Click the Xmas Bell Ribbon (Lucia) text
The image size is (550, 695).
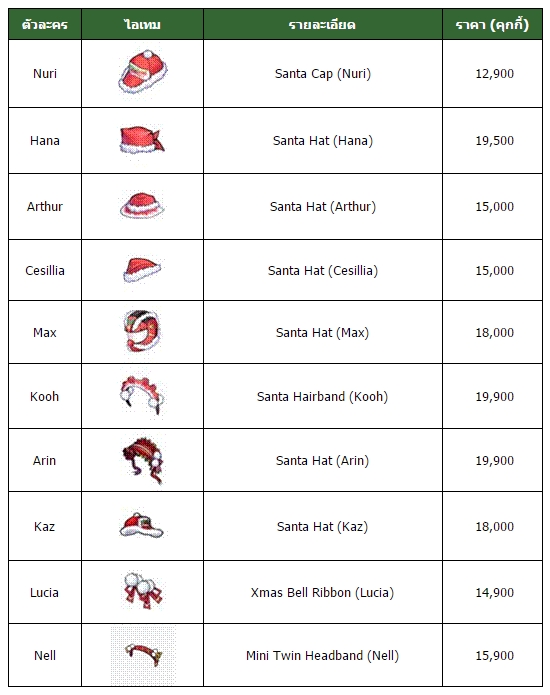[322, 593]
